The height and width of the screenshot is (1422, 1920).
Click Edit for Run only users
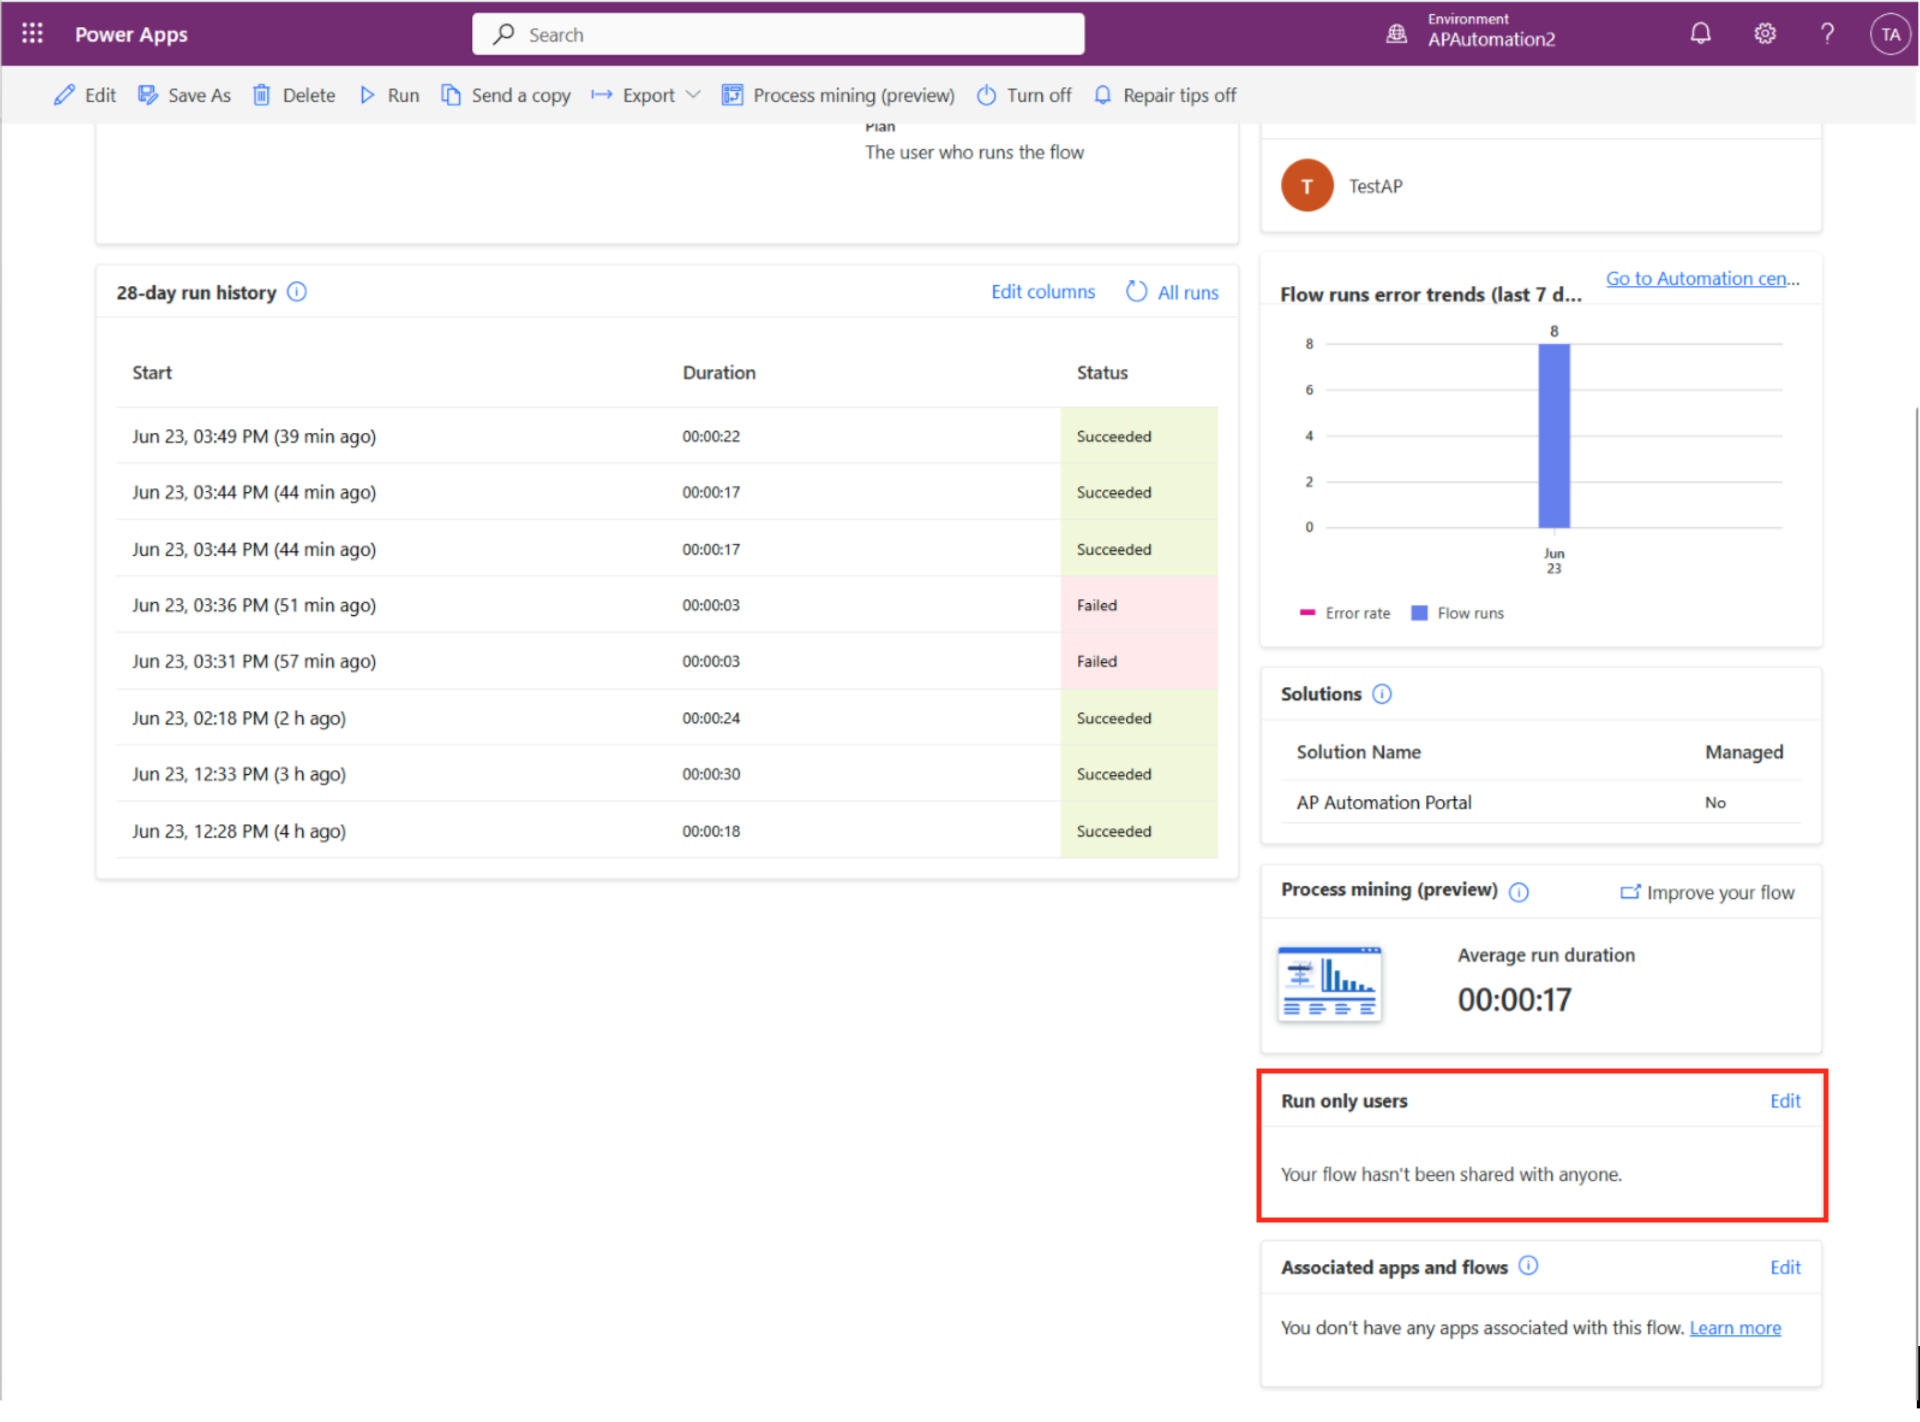1784,1101
